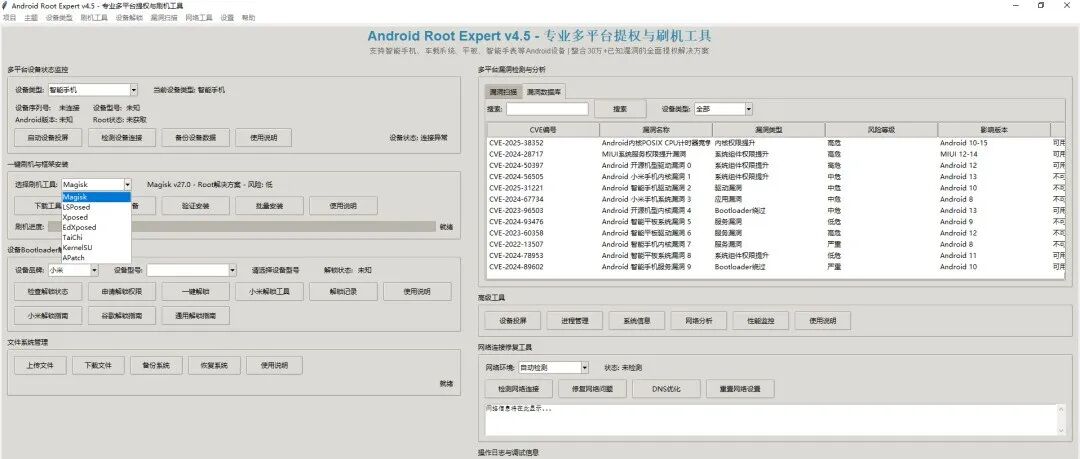The height and width of the screenshot is (459, 1080).
Task: Open the 网络分析 button
Action: coord(698,320)
